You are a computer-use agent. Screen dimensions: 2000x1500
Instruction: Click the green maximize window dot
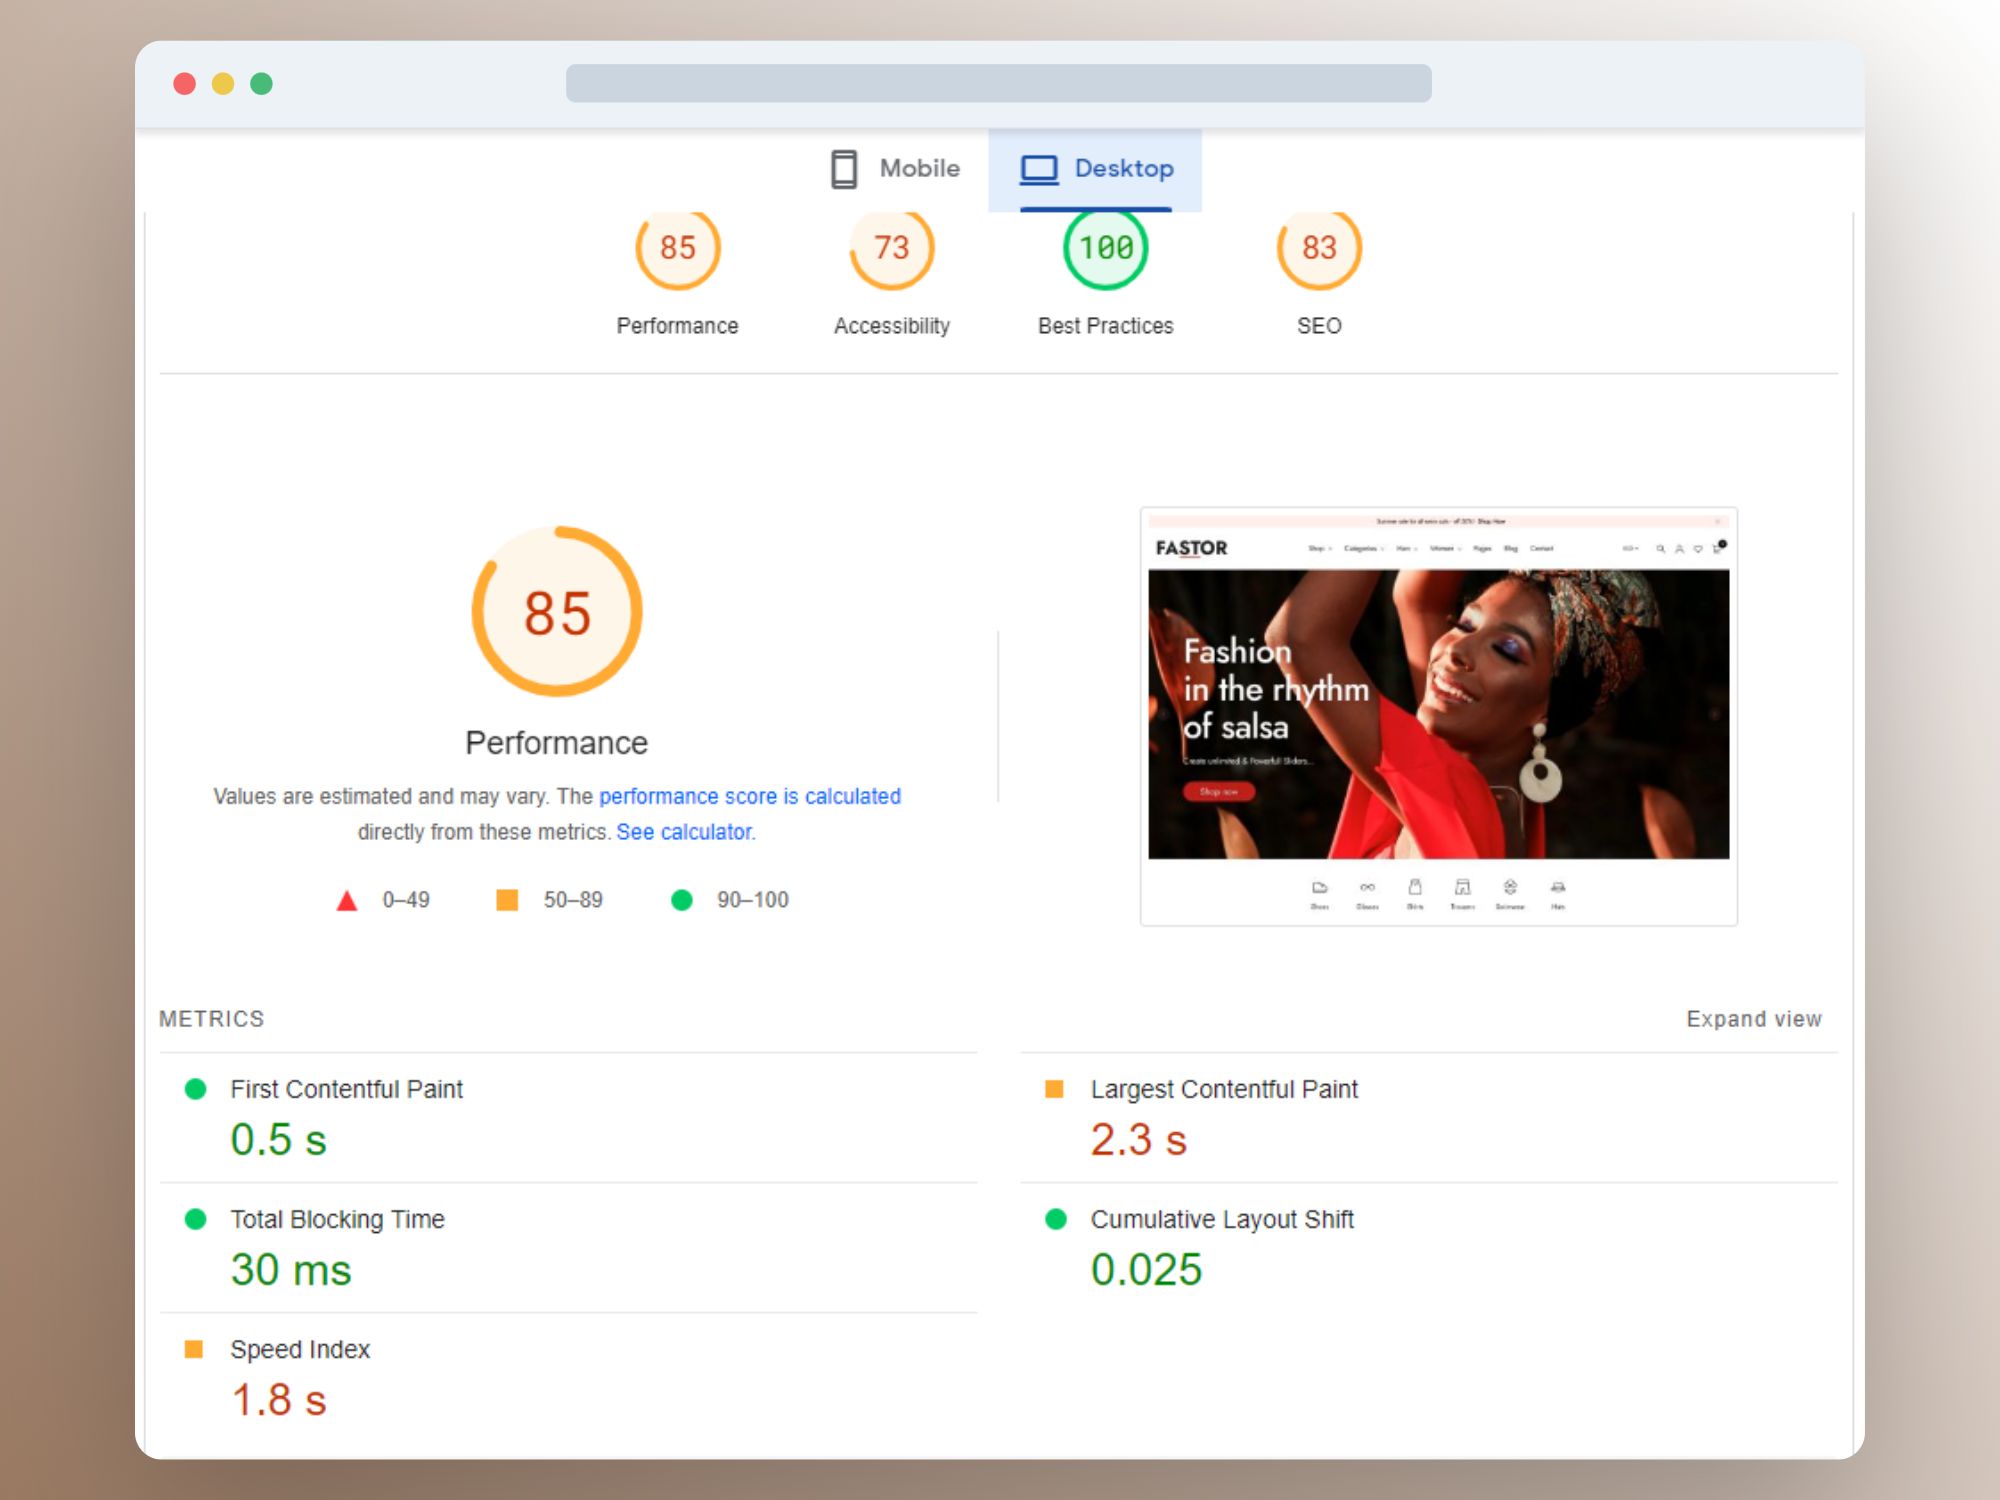[x=261, y=84]
